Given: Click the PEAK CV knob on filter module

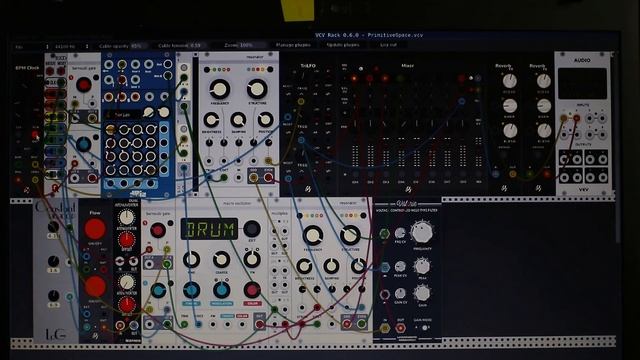Looking at the screenshot, I should point(400,267).
